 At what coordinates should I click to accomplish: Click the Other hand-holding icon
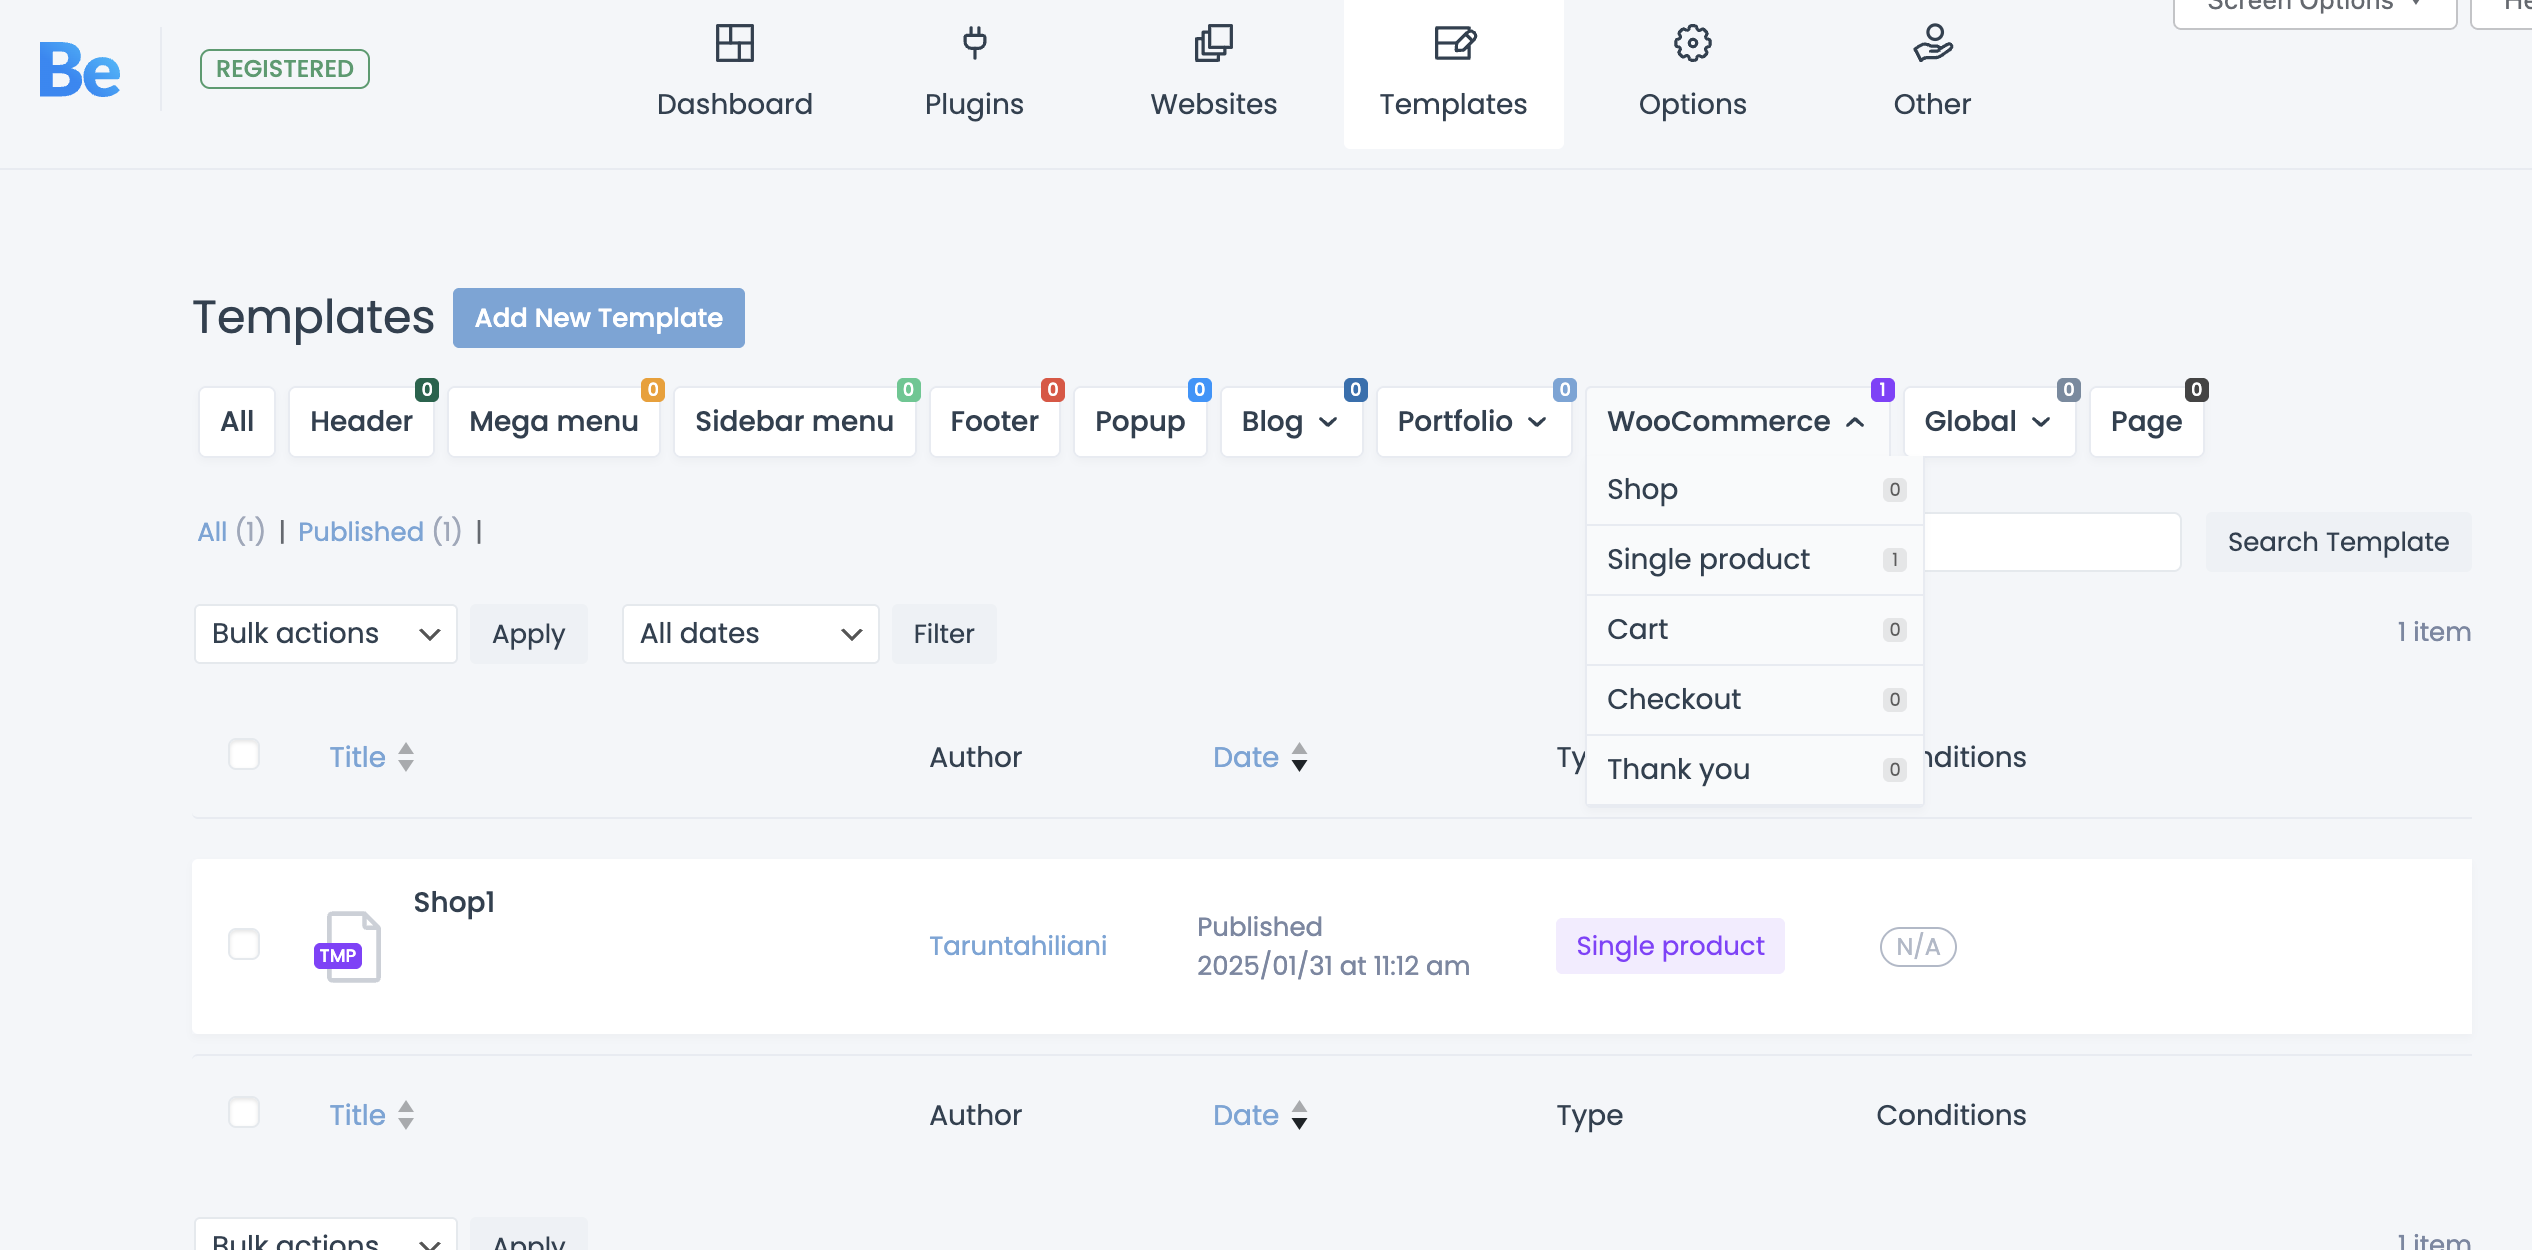click(1932, 44)
